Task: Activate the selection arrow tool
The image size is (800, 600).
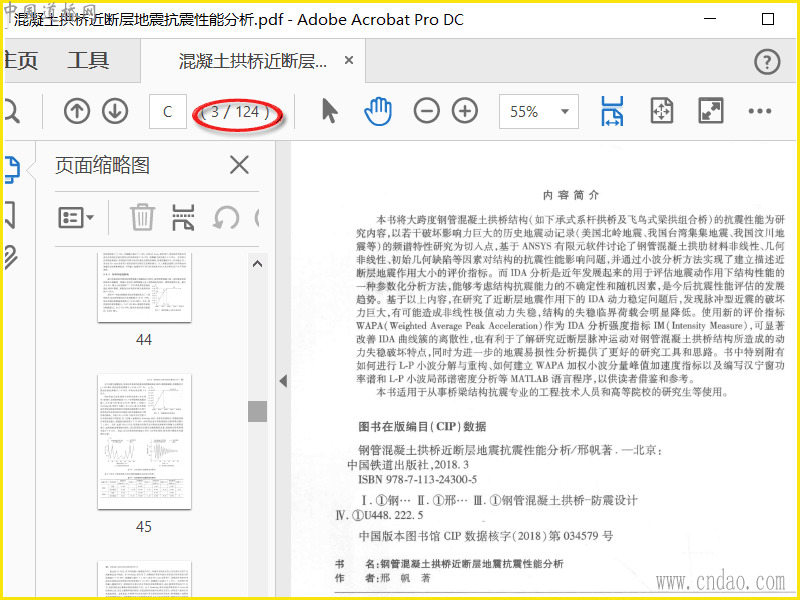Action: pyautogui.click(x=330, y=111)
